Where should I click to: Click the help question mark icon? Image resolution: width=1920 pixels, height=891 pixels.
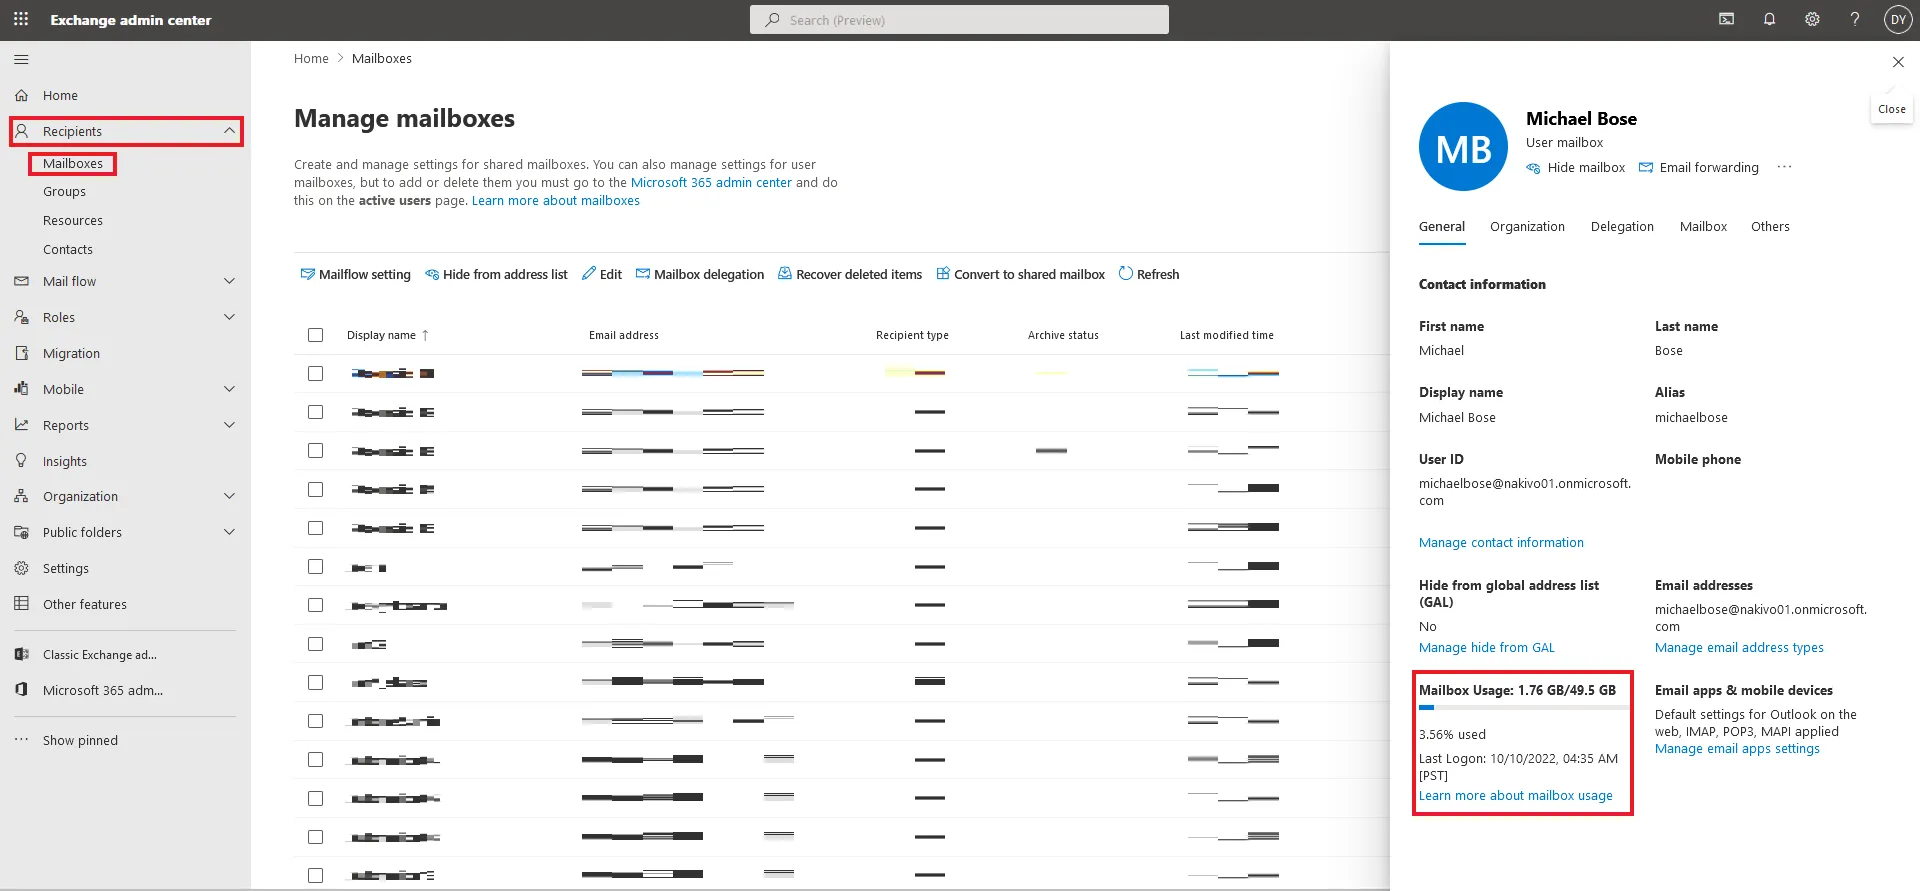coord(1855,19)
